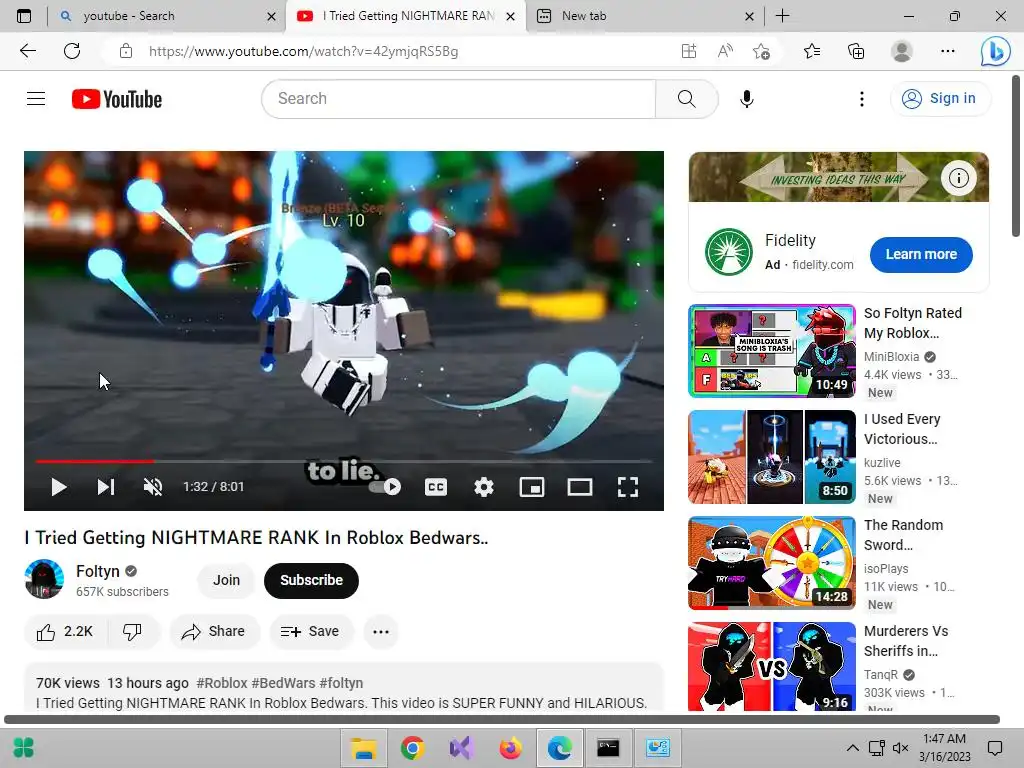
Task: Add this page to favorites
Action: click(761, 51)
